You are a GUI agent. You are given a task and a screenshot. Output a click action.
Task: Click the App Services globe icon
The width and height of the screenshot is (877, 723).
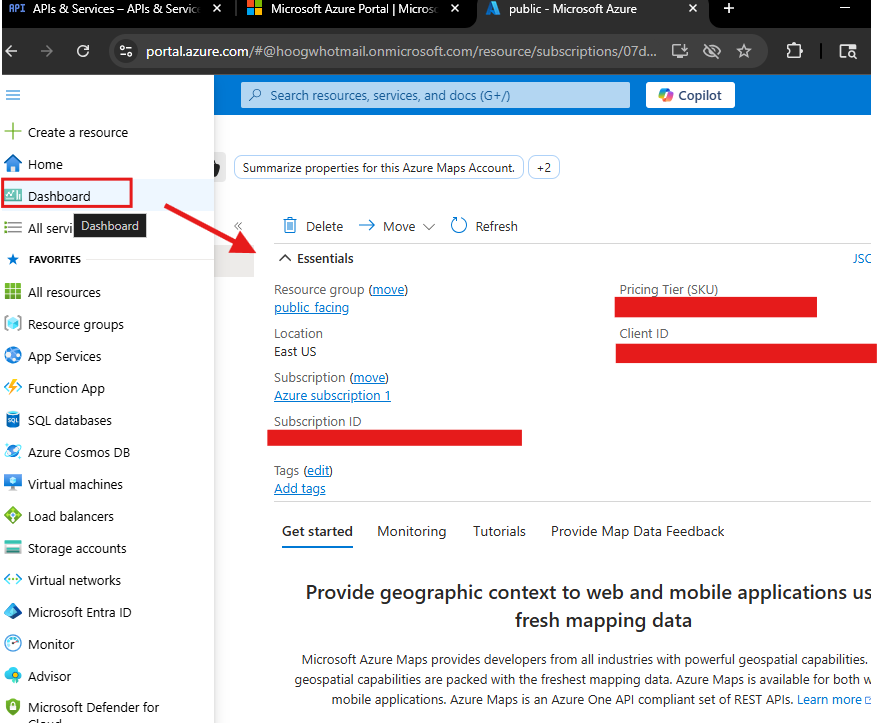tap(12, 356)
